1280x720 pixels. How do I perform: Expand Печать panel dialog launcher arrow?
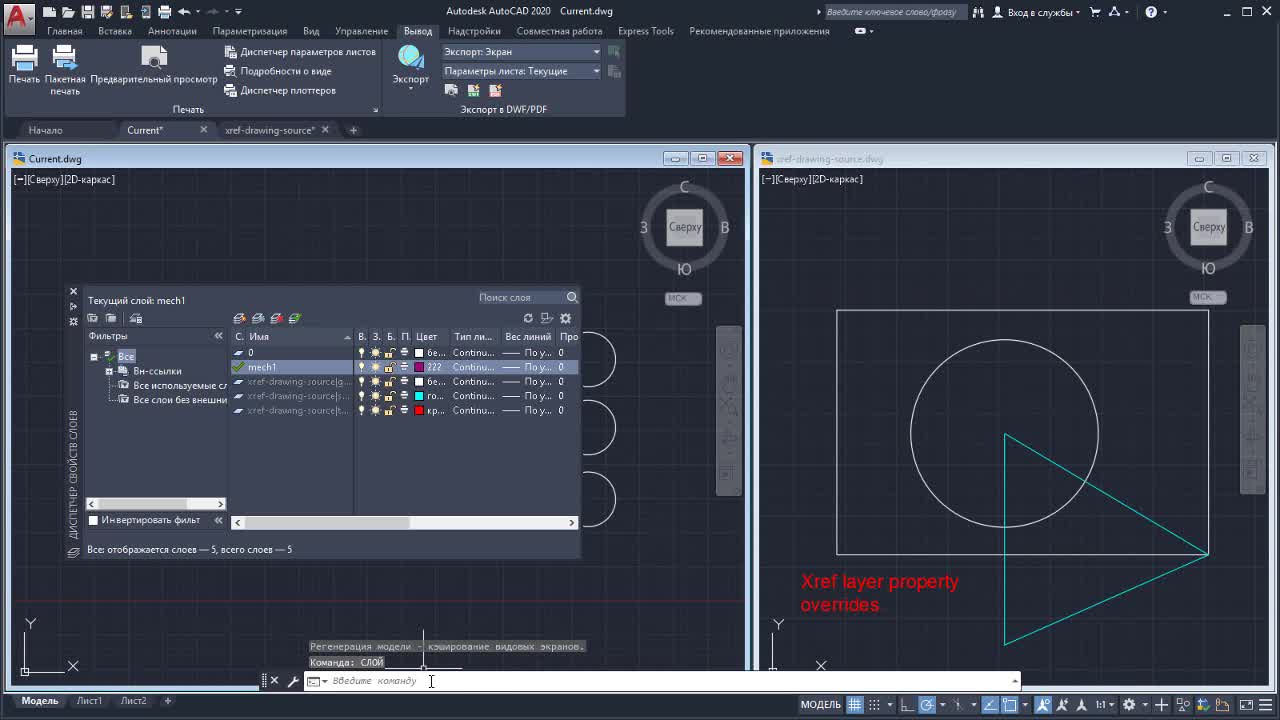[x=376, y=110]
